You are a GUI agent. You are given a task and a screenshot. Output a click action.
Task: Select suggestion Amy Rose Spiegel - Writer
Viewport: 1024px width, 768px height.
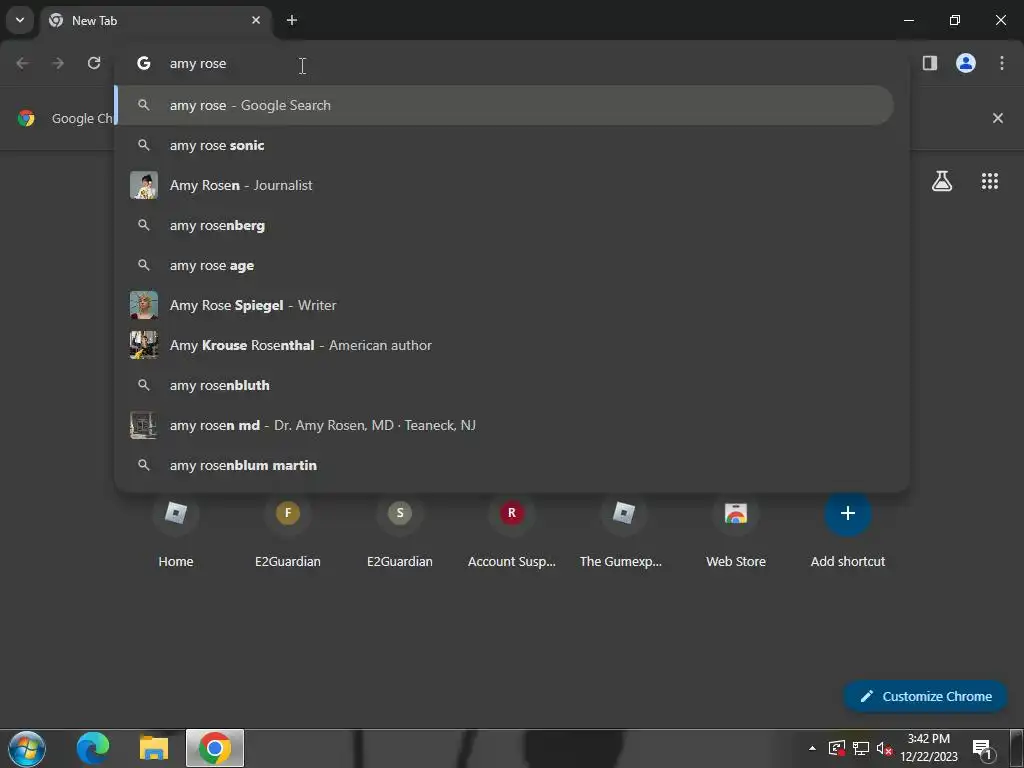coord(504,305)
